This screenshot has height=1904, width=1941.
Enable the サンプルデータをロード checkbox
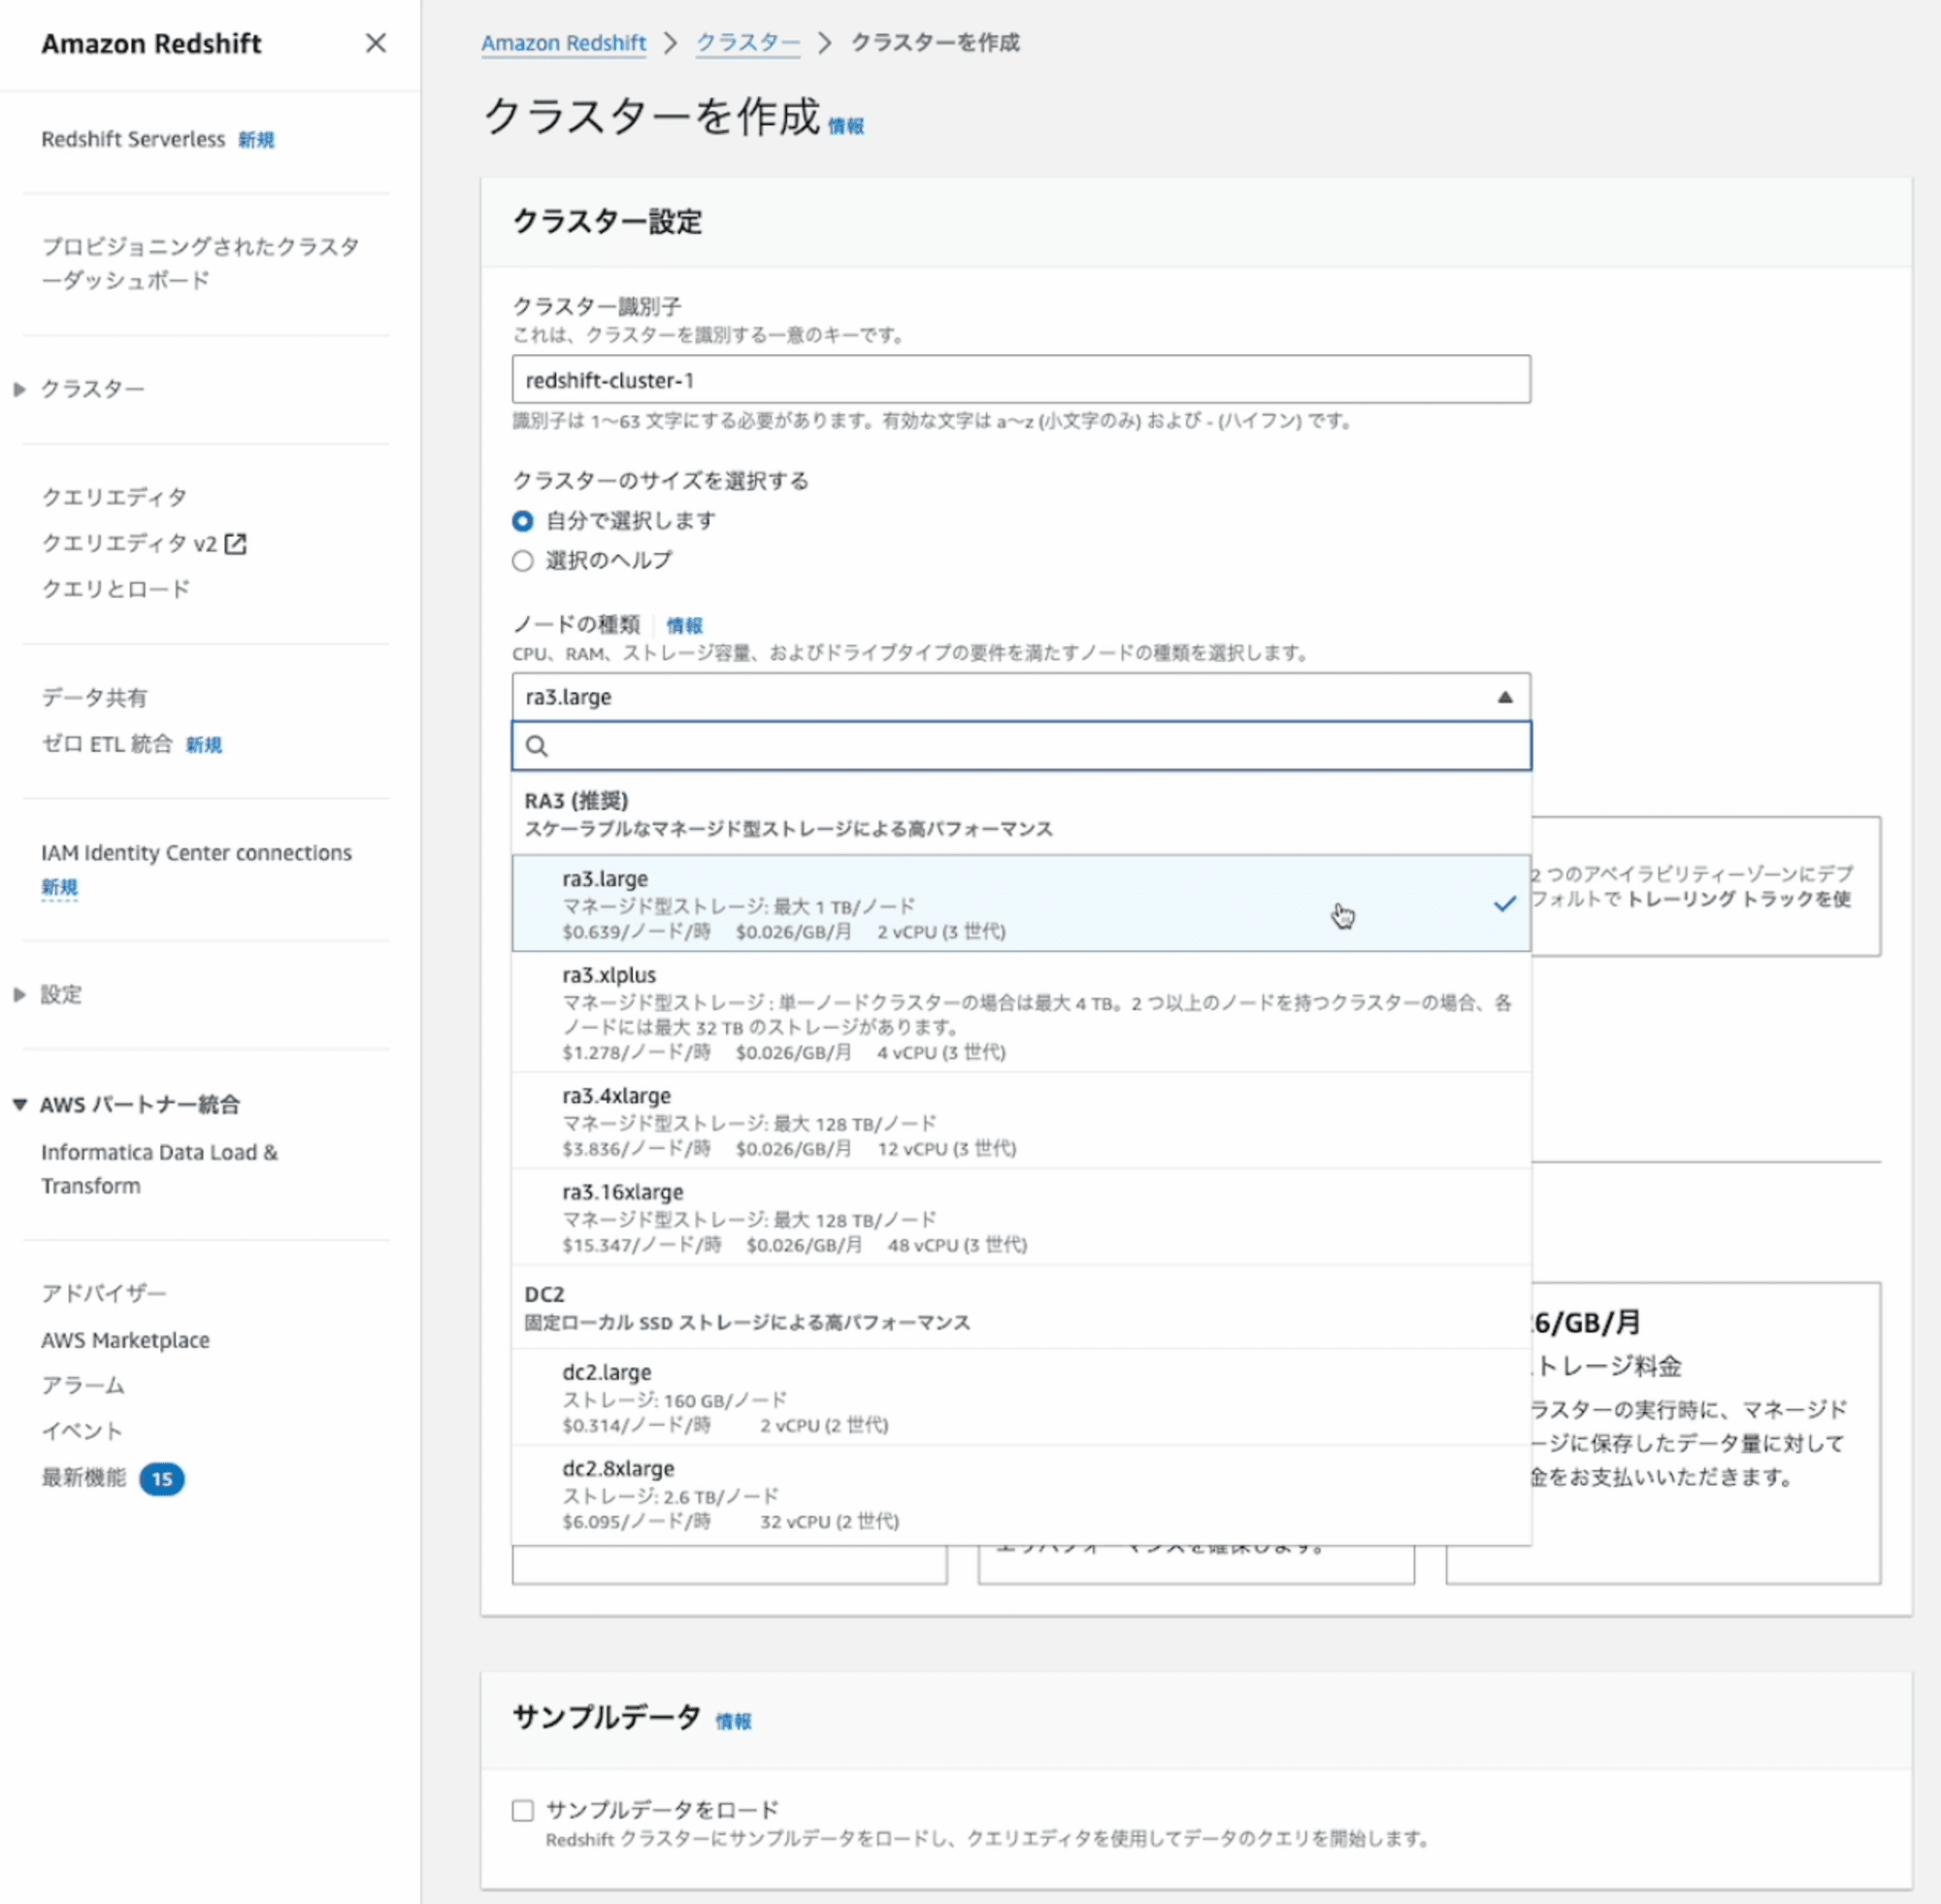(x=523, y=1810)
